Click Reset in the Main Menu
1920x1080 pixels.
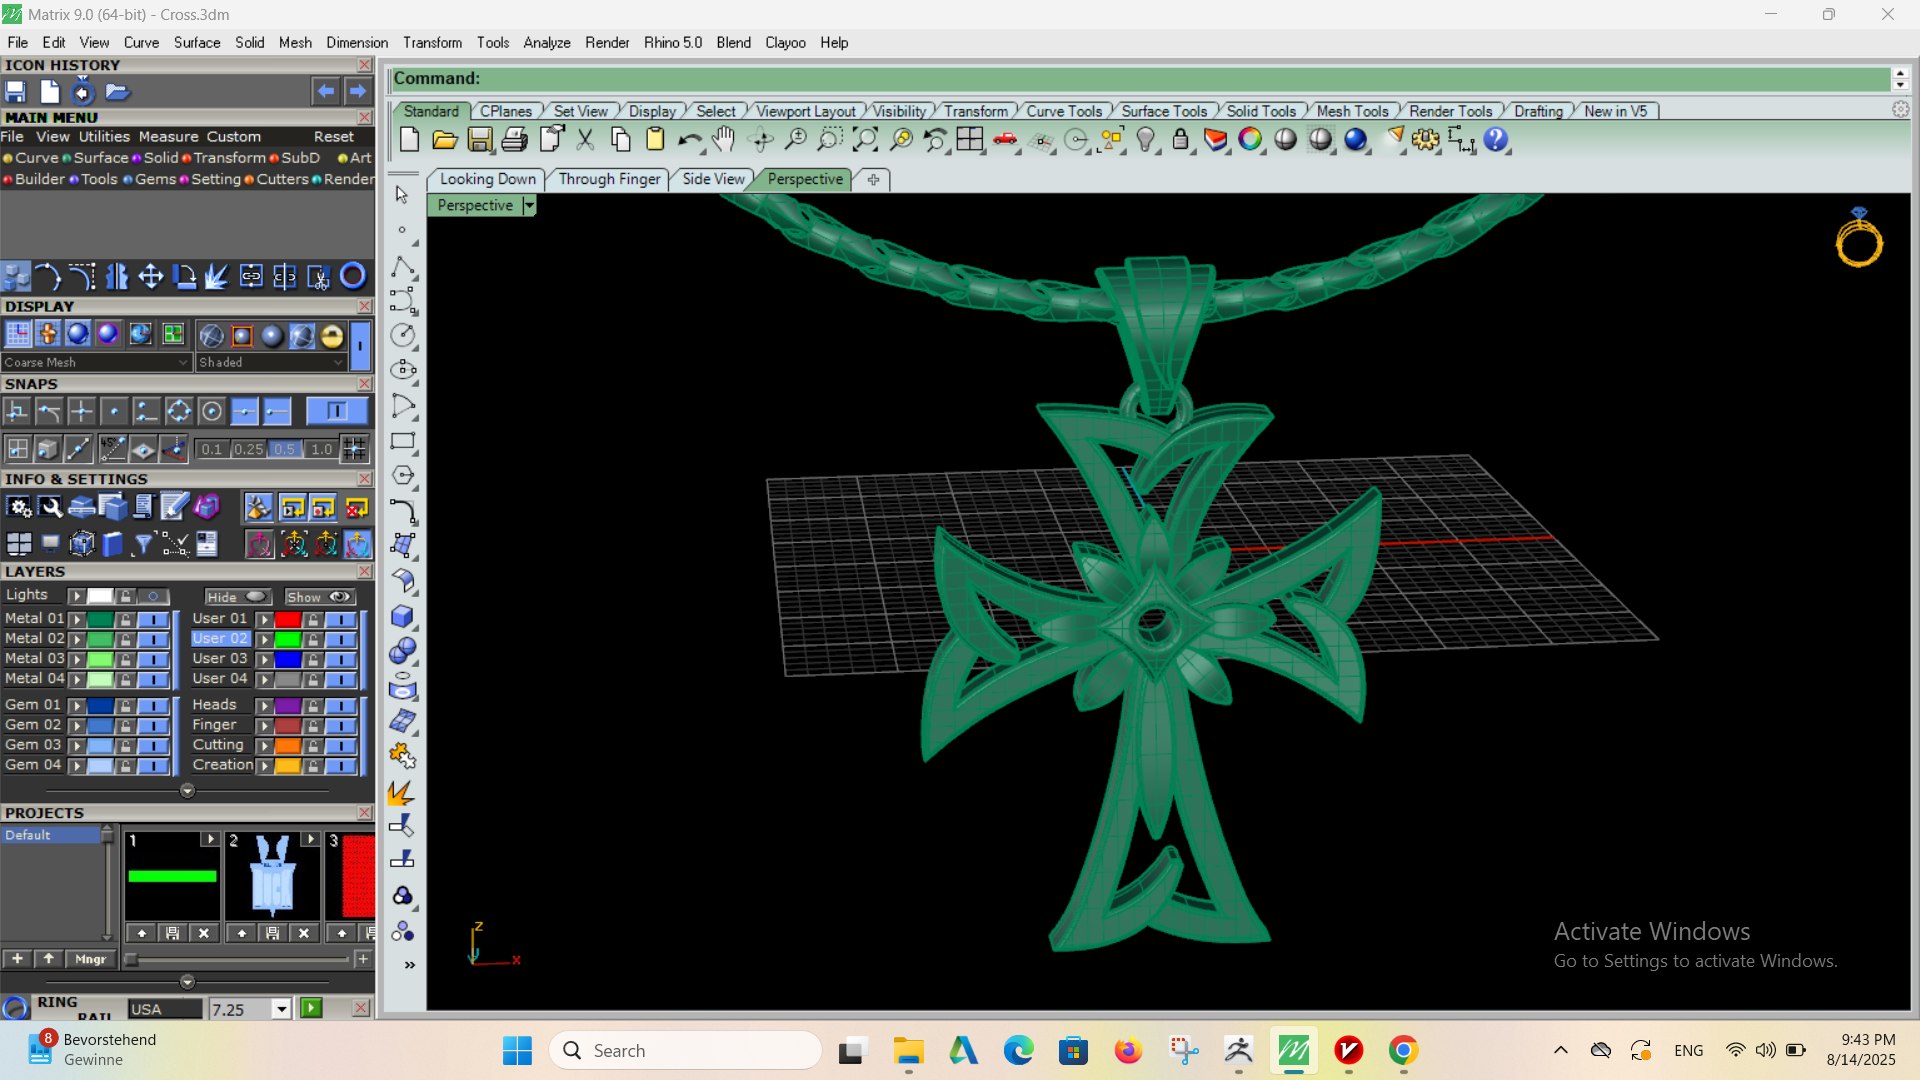coord(334,137)
